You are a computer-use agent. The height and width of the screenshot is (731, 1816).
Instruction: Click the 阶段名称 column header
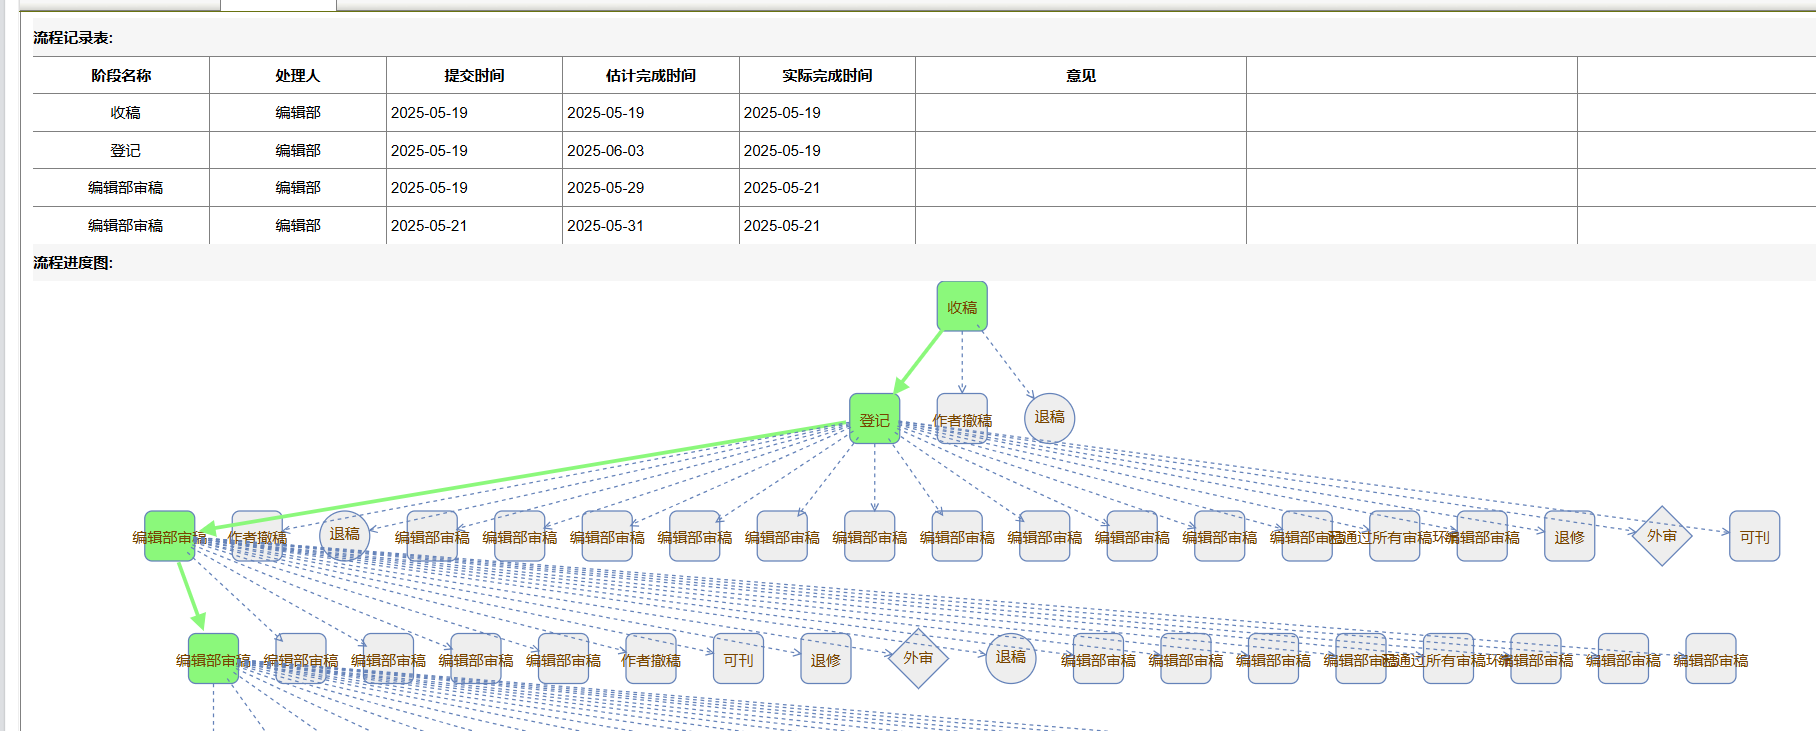coord(121,76)
